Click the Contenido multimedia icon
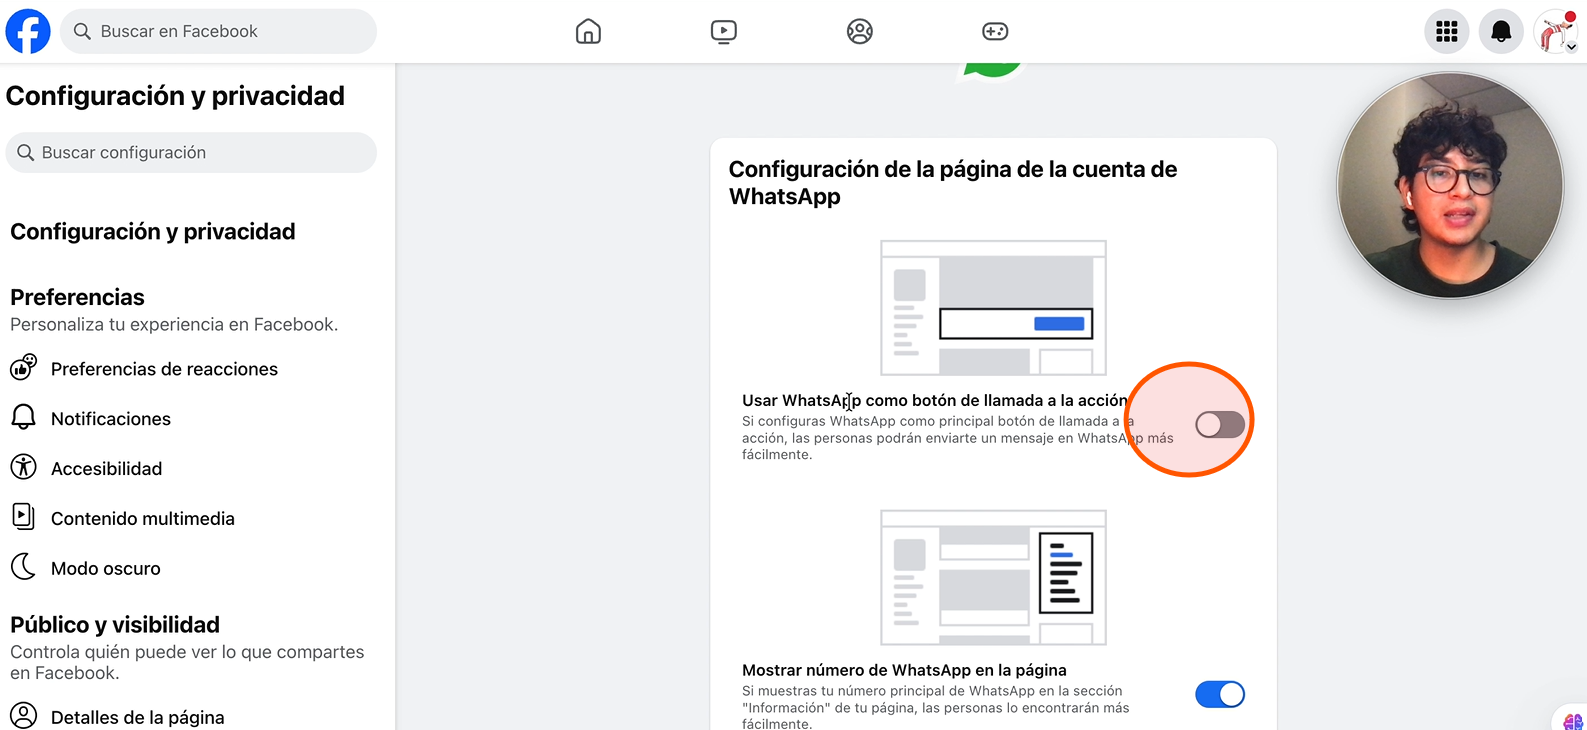The width and height of the screenshot is (1587, 730). tap(23, 517)
